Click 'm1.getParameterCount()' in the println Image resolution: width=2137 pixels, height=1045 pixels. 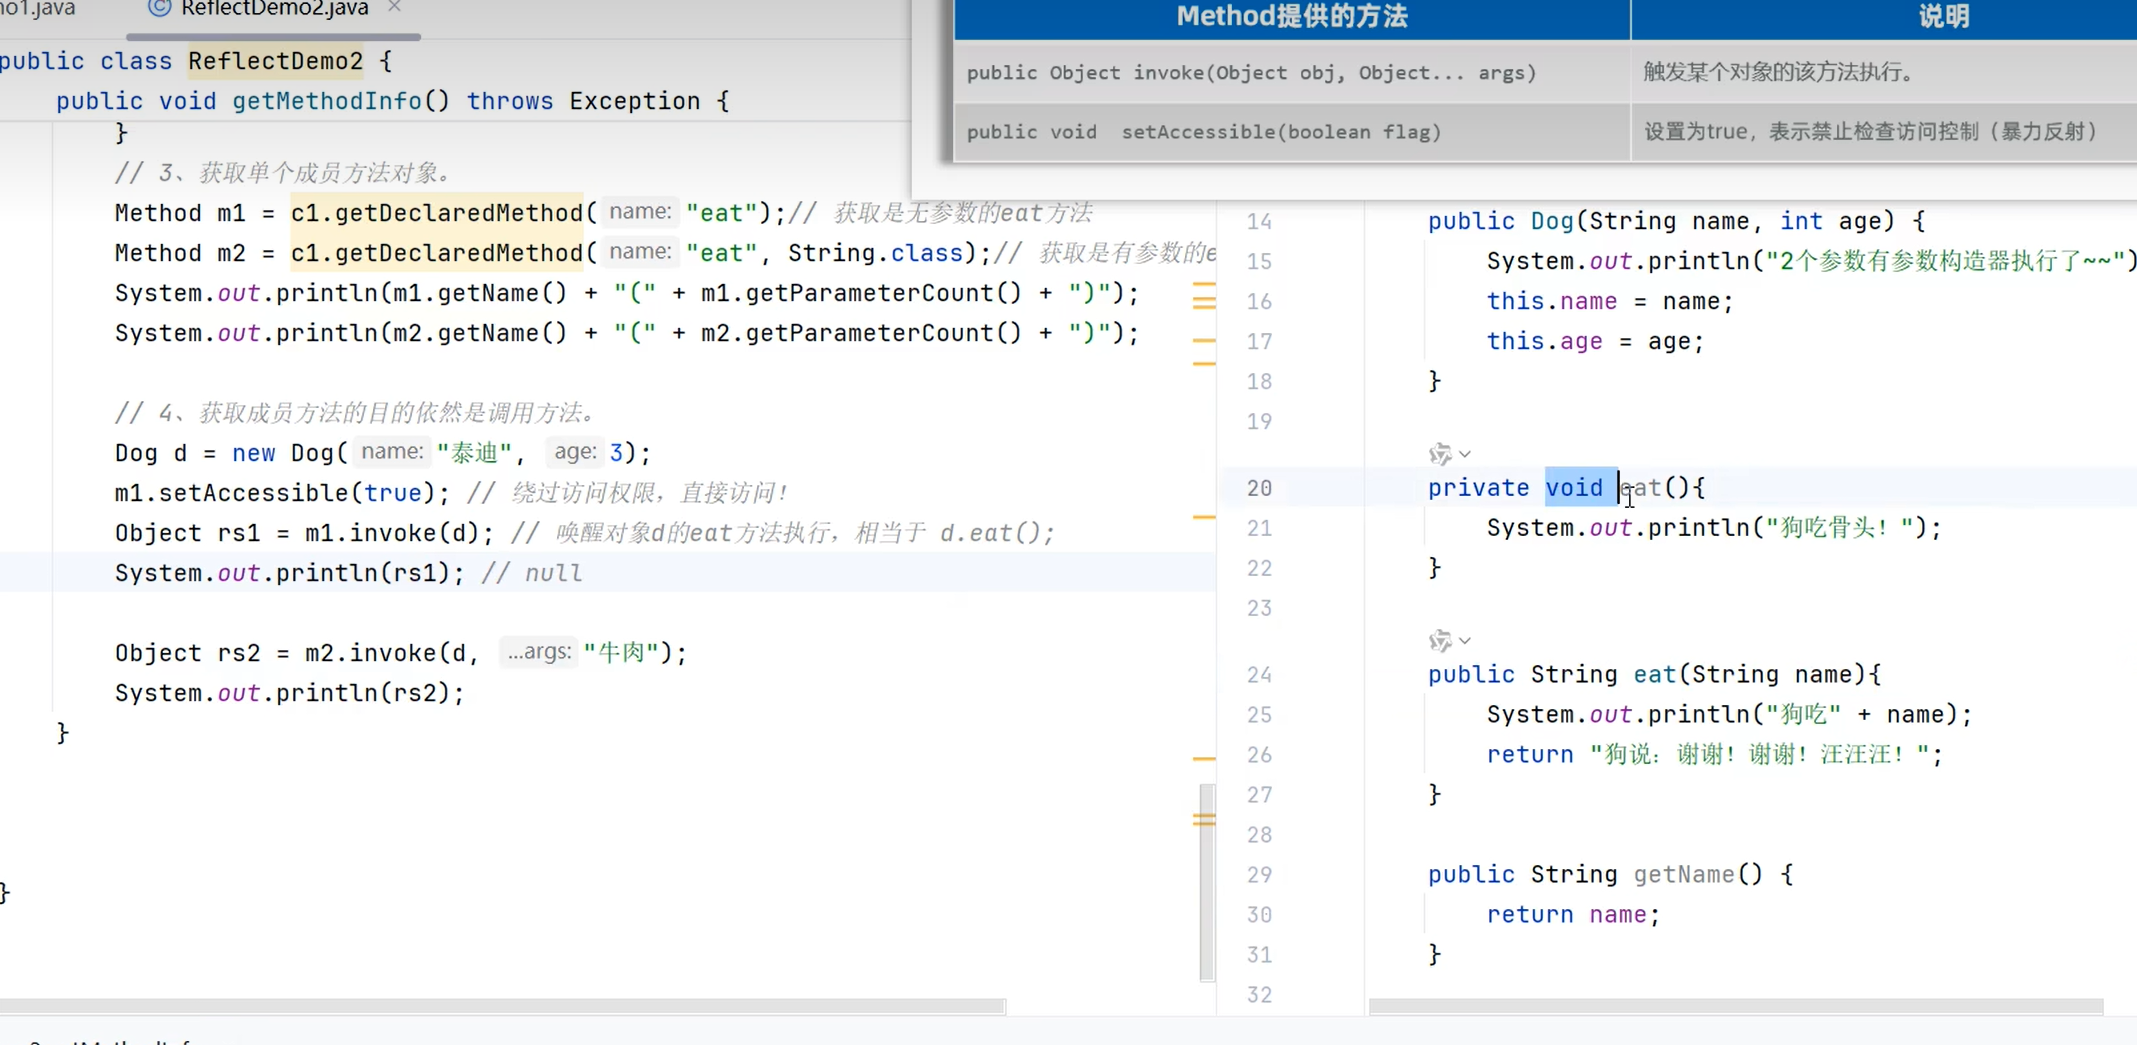pyautogui.click(x=861, y=293)
